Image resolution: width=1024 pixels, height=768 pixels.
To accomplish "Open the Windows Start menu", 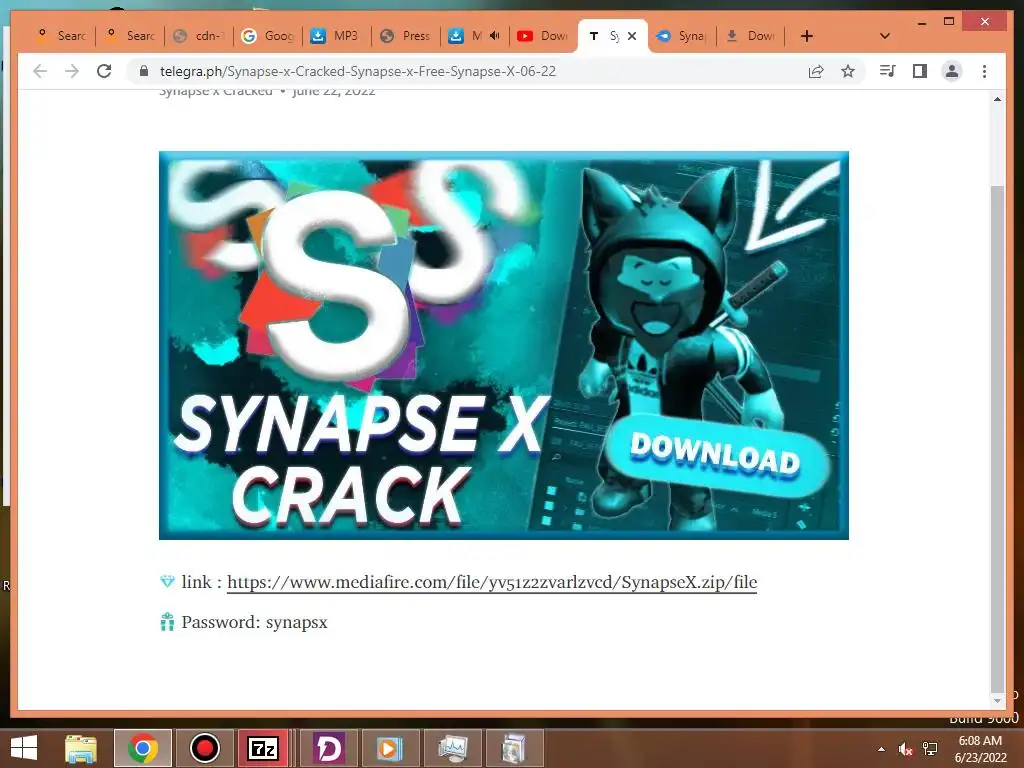I will point(24,748).
